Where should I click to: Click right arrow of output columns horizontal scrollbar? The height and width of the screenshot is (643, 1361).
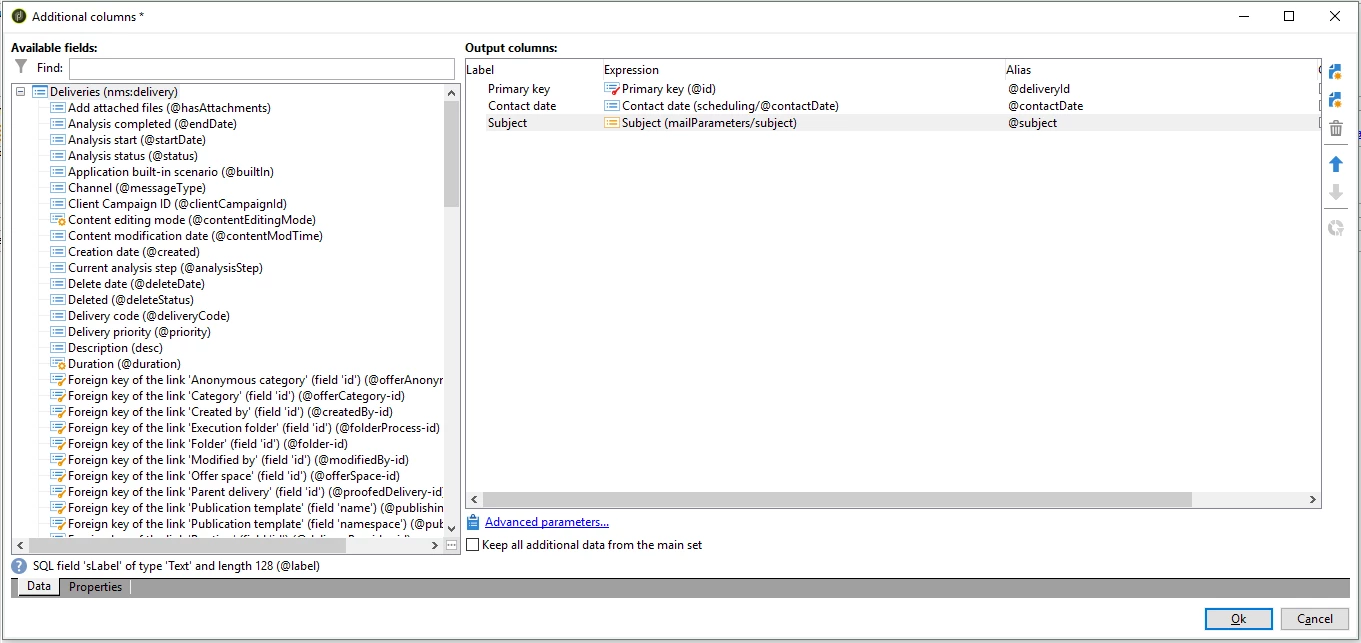pyautogui.click(x=1313, y=500)
